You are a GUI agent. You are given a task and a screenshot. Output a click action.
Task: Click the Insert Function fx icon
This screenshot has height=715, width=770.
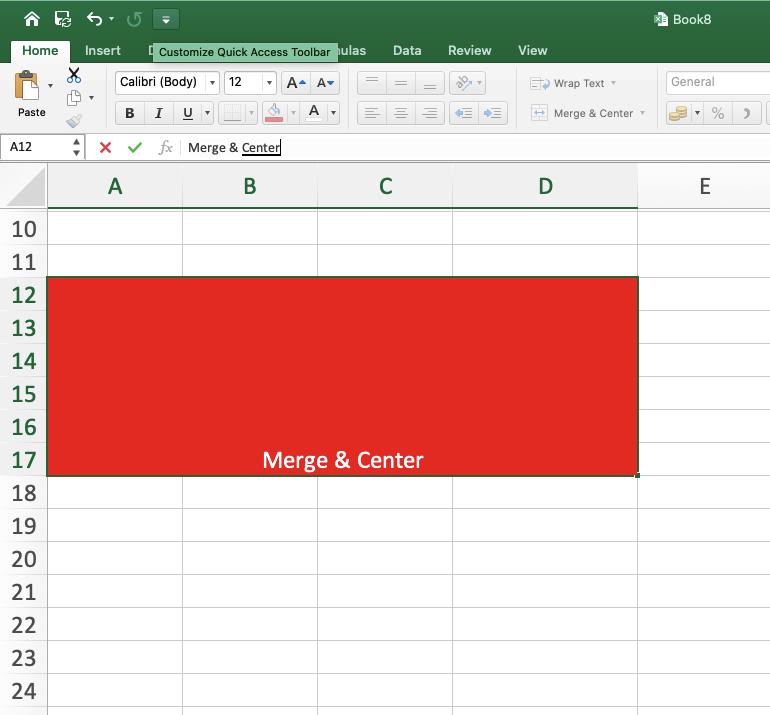pos(165,147)
